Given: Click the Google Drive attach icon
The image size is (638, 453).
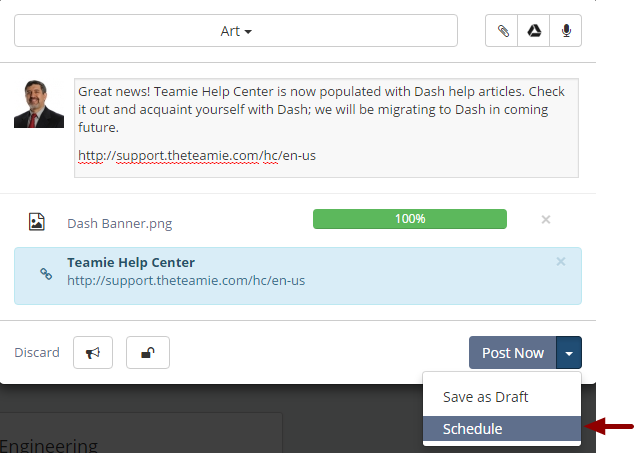Looking at the screenshot, I should click(x=534, y=31).
